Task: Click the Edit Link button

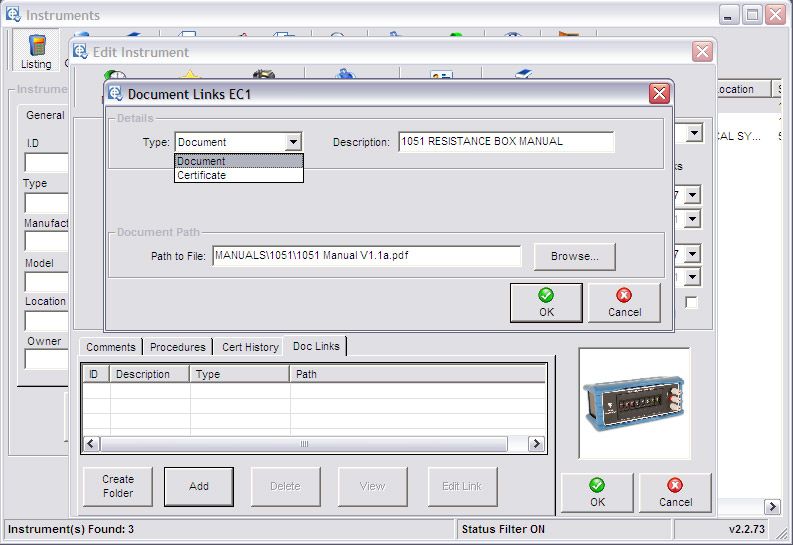Action: (462, 486)
